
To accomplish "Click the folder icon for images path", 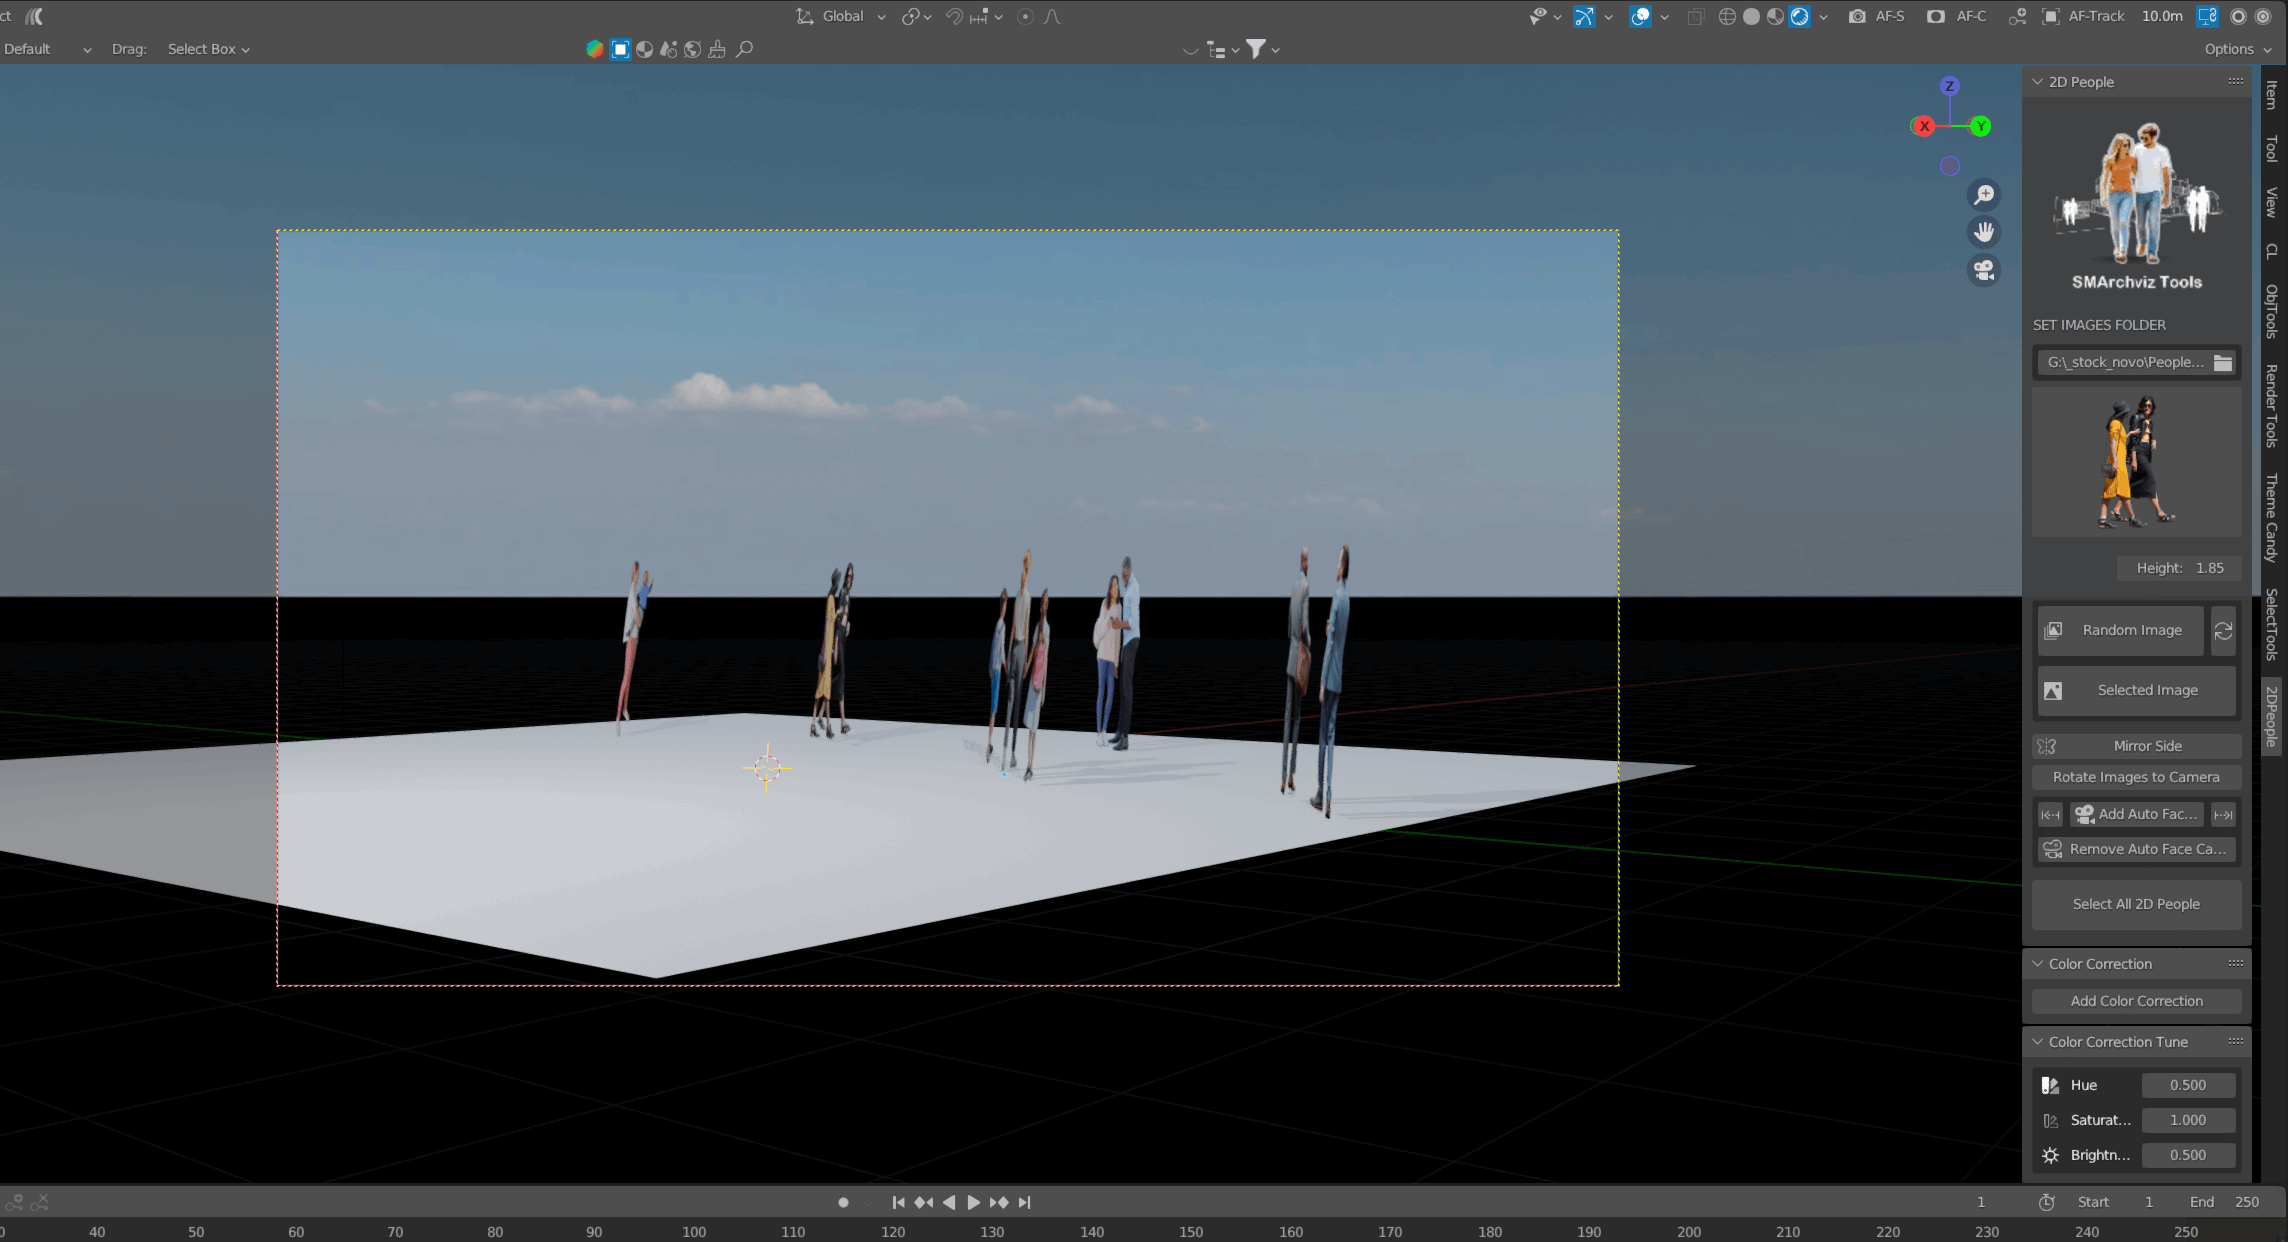I will coord(2223,363).
